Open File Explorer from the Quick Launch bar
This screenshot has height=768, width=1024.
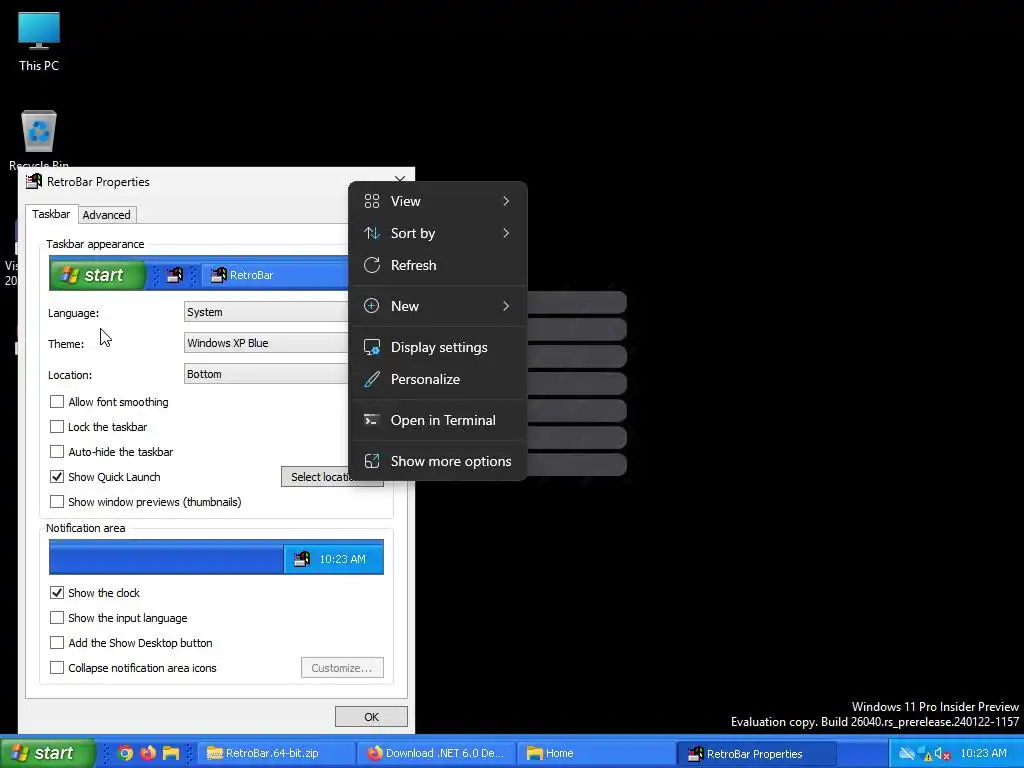[171, 753]
